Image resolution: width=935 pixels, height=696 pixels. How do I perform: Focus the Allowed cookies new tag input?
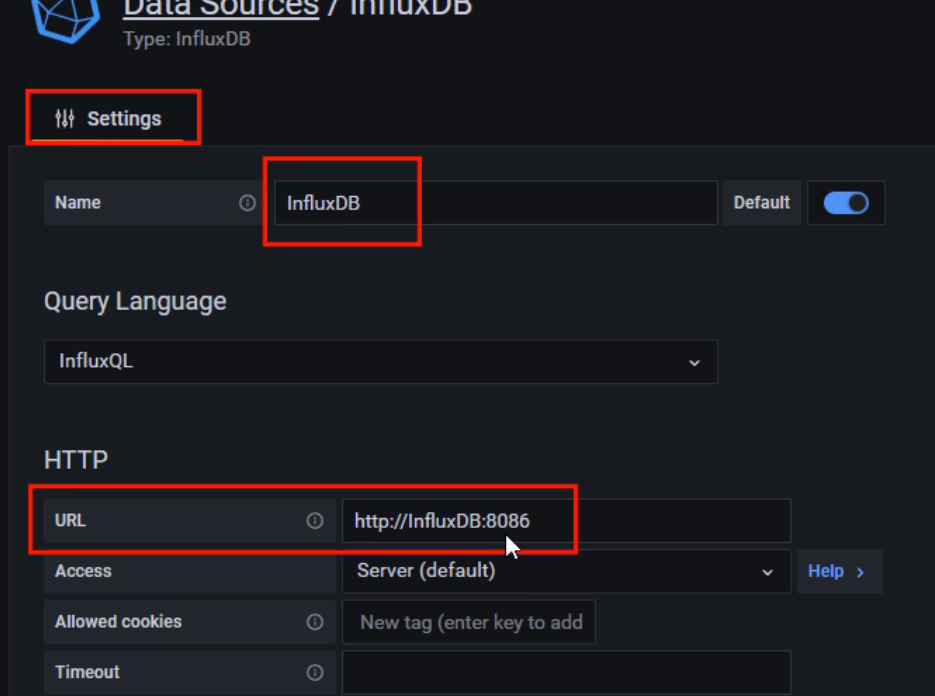(469, 623)
